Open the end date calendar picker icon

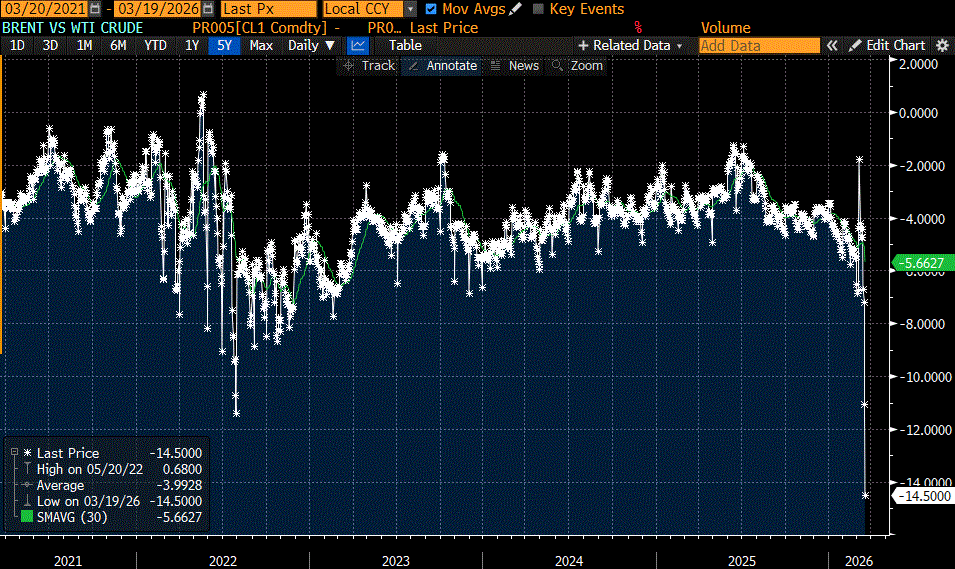(x=209, y=9)
